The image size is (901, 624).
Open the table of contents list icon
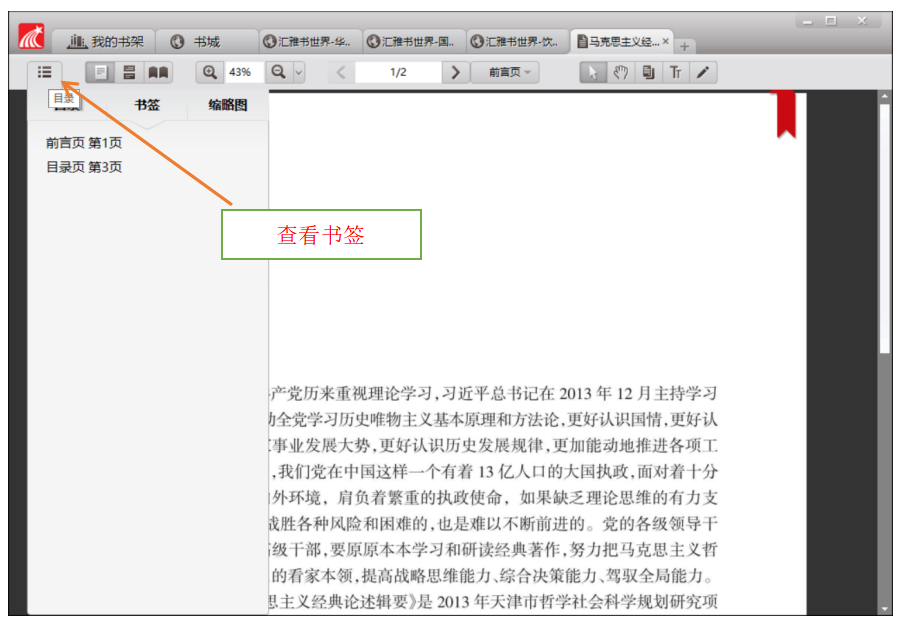[x=44, y=72]
